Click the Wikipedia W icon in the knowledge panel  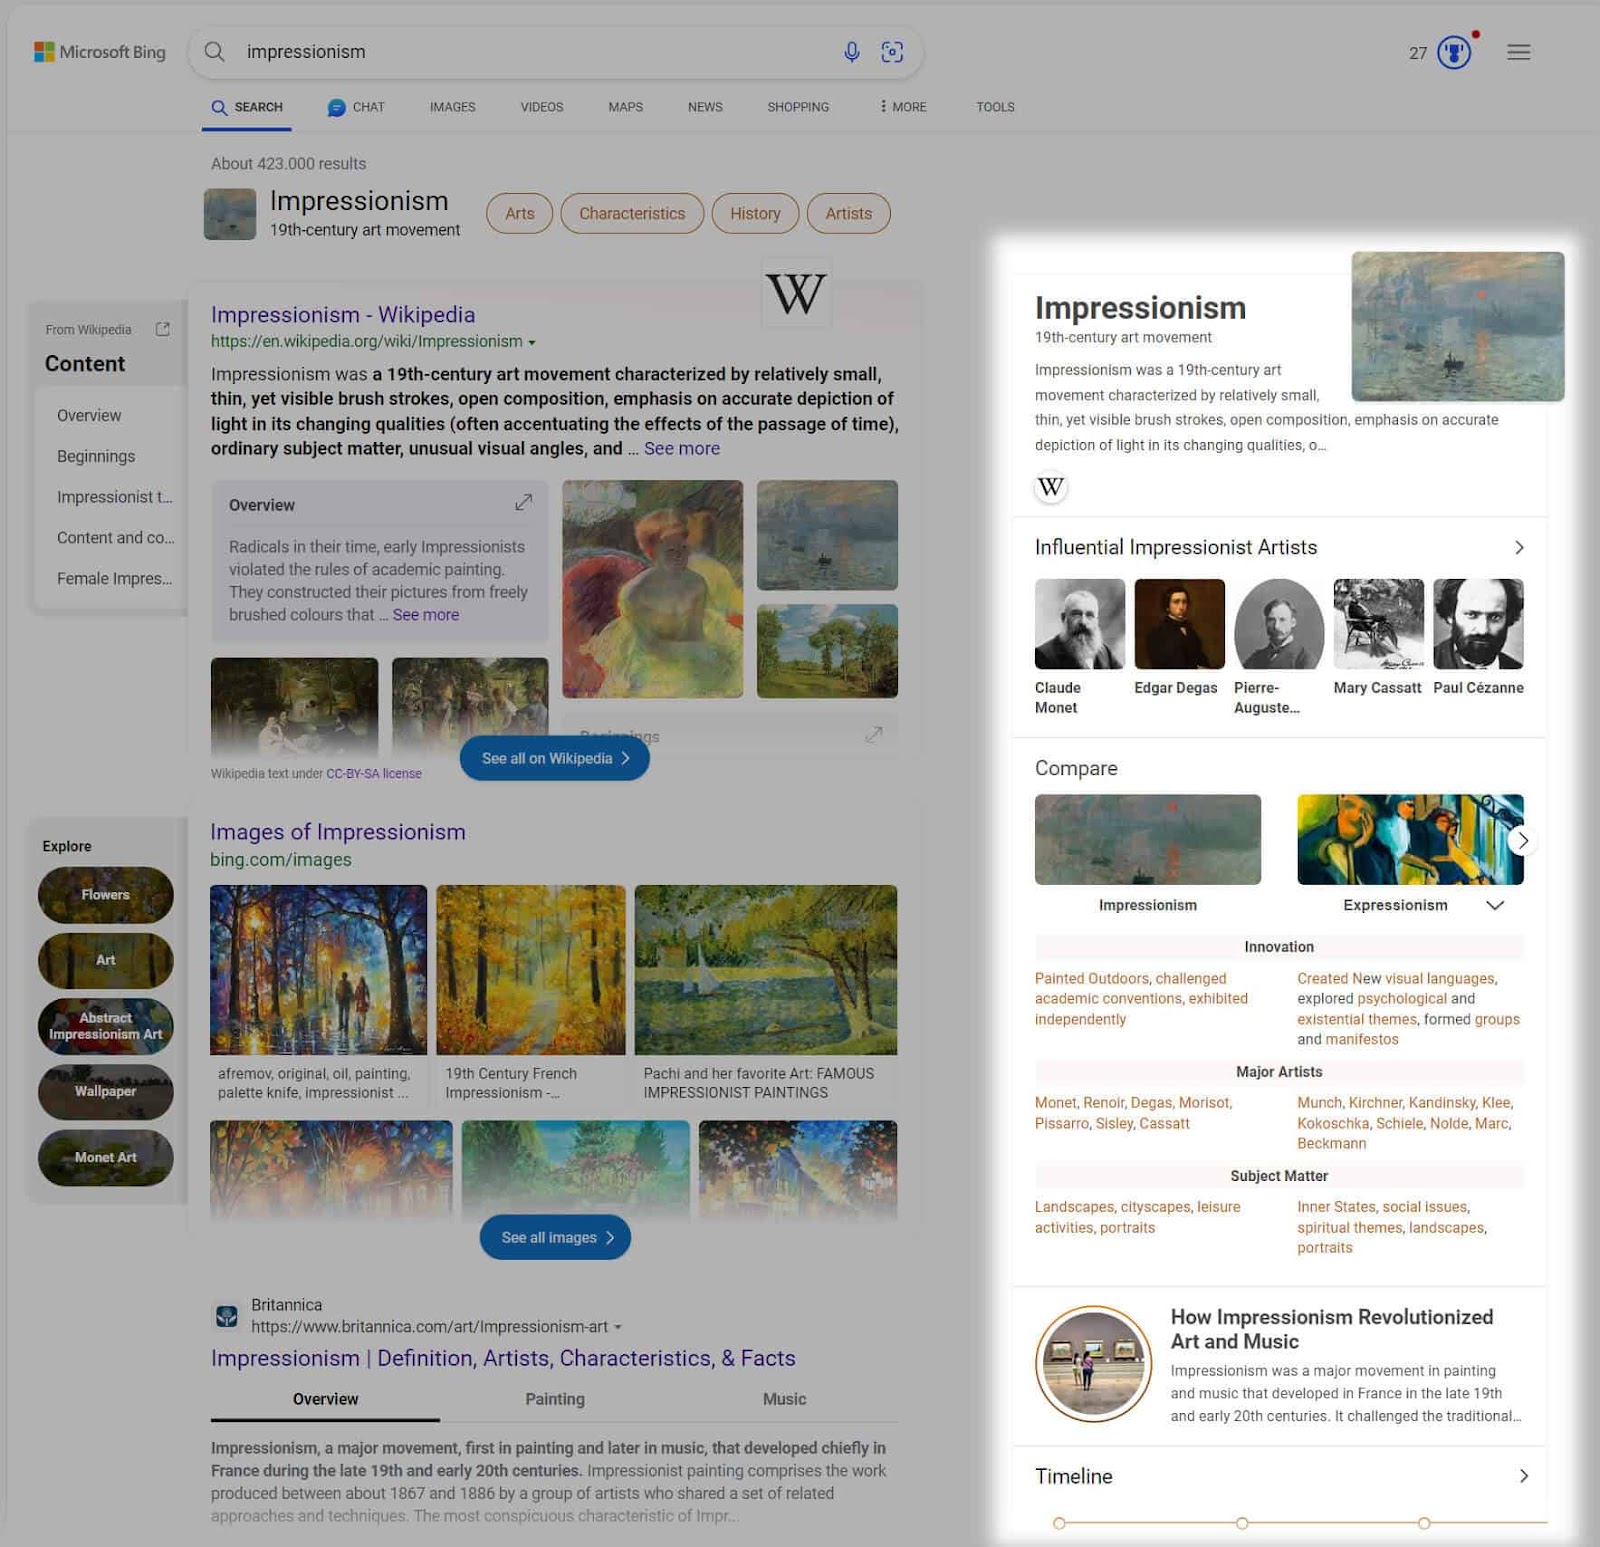click(x=1050, y=489)
